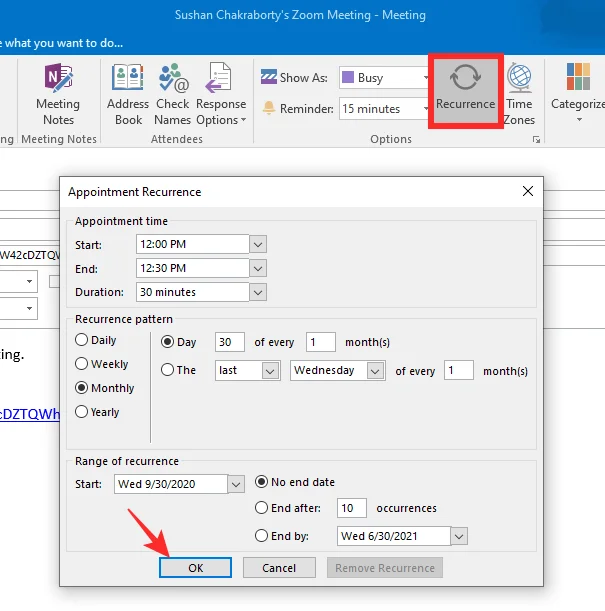
Task: Open Meeting Notes in OneNote
Action: pyautogui.click(x=57, y=94)
